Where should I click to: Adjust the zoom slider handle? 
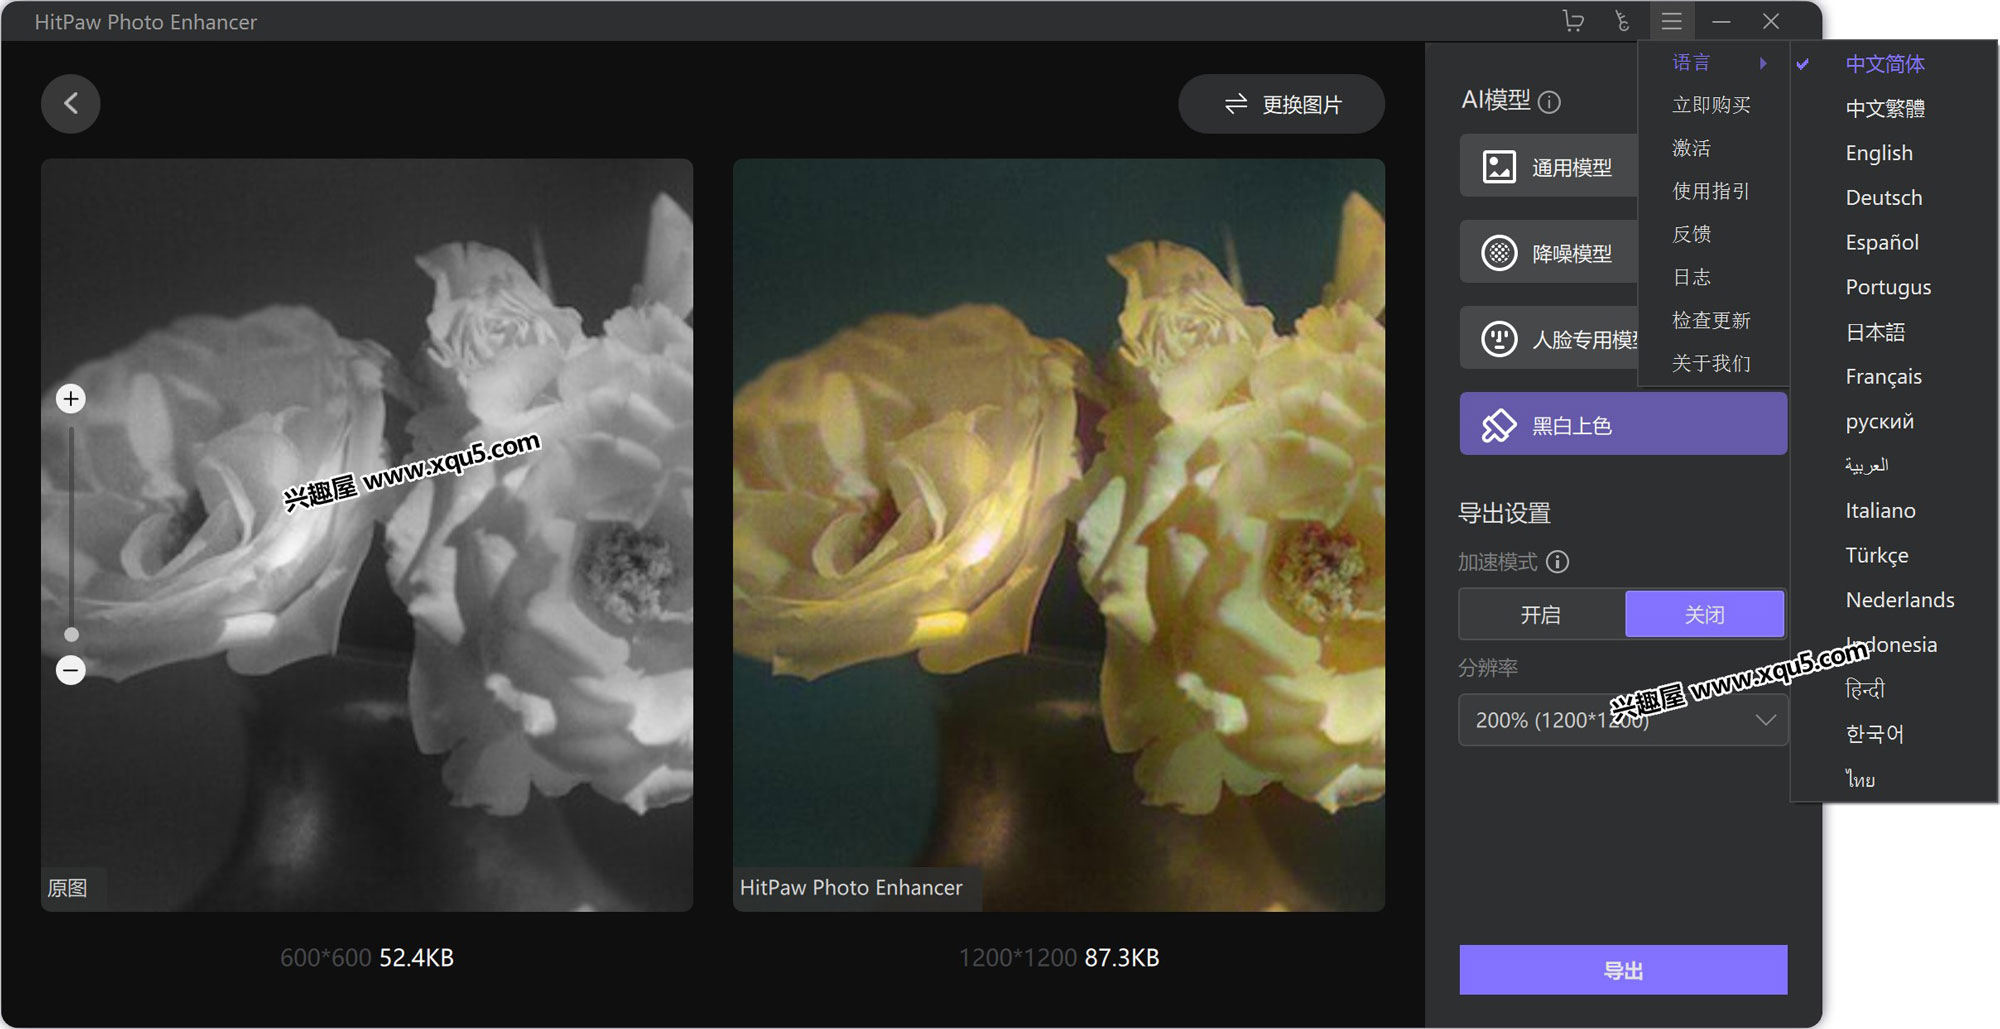[71, 634]
